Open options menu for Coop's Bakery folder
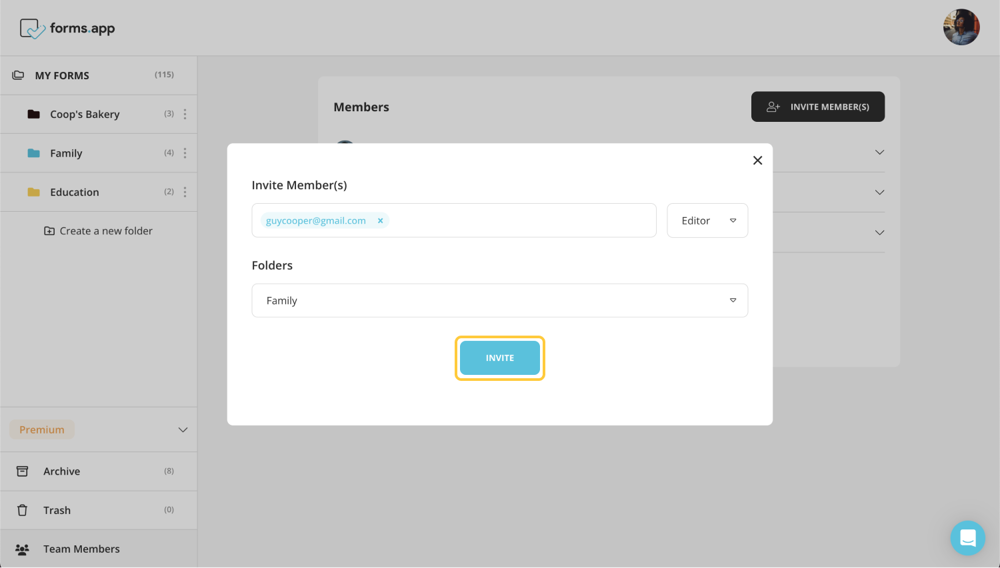1000x568 pixels. pos(185,114)
